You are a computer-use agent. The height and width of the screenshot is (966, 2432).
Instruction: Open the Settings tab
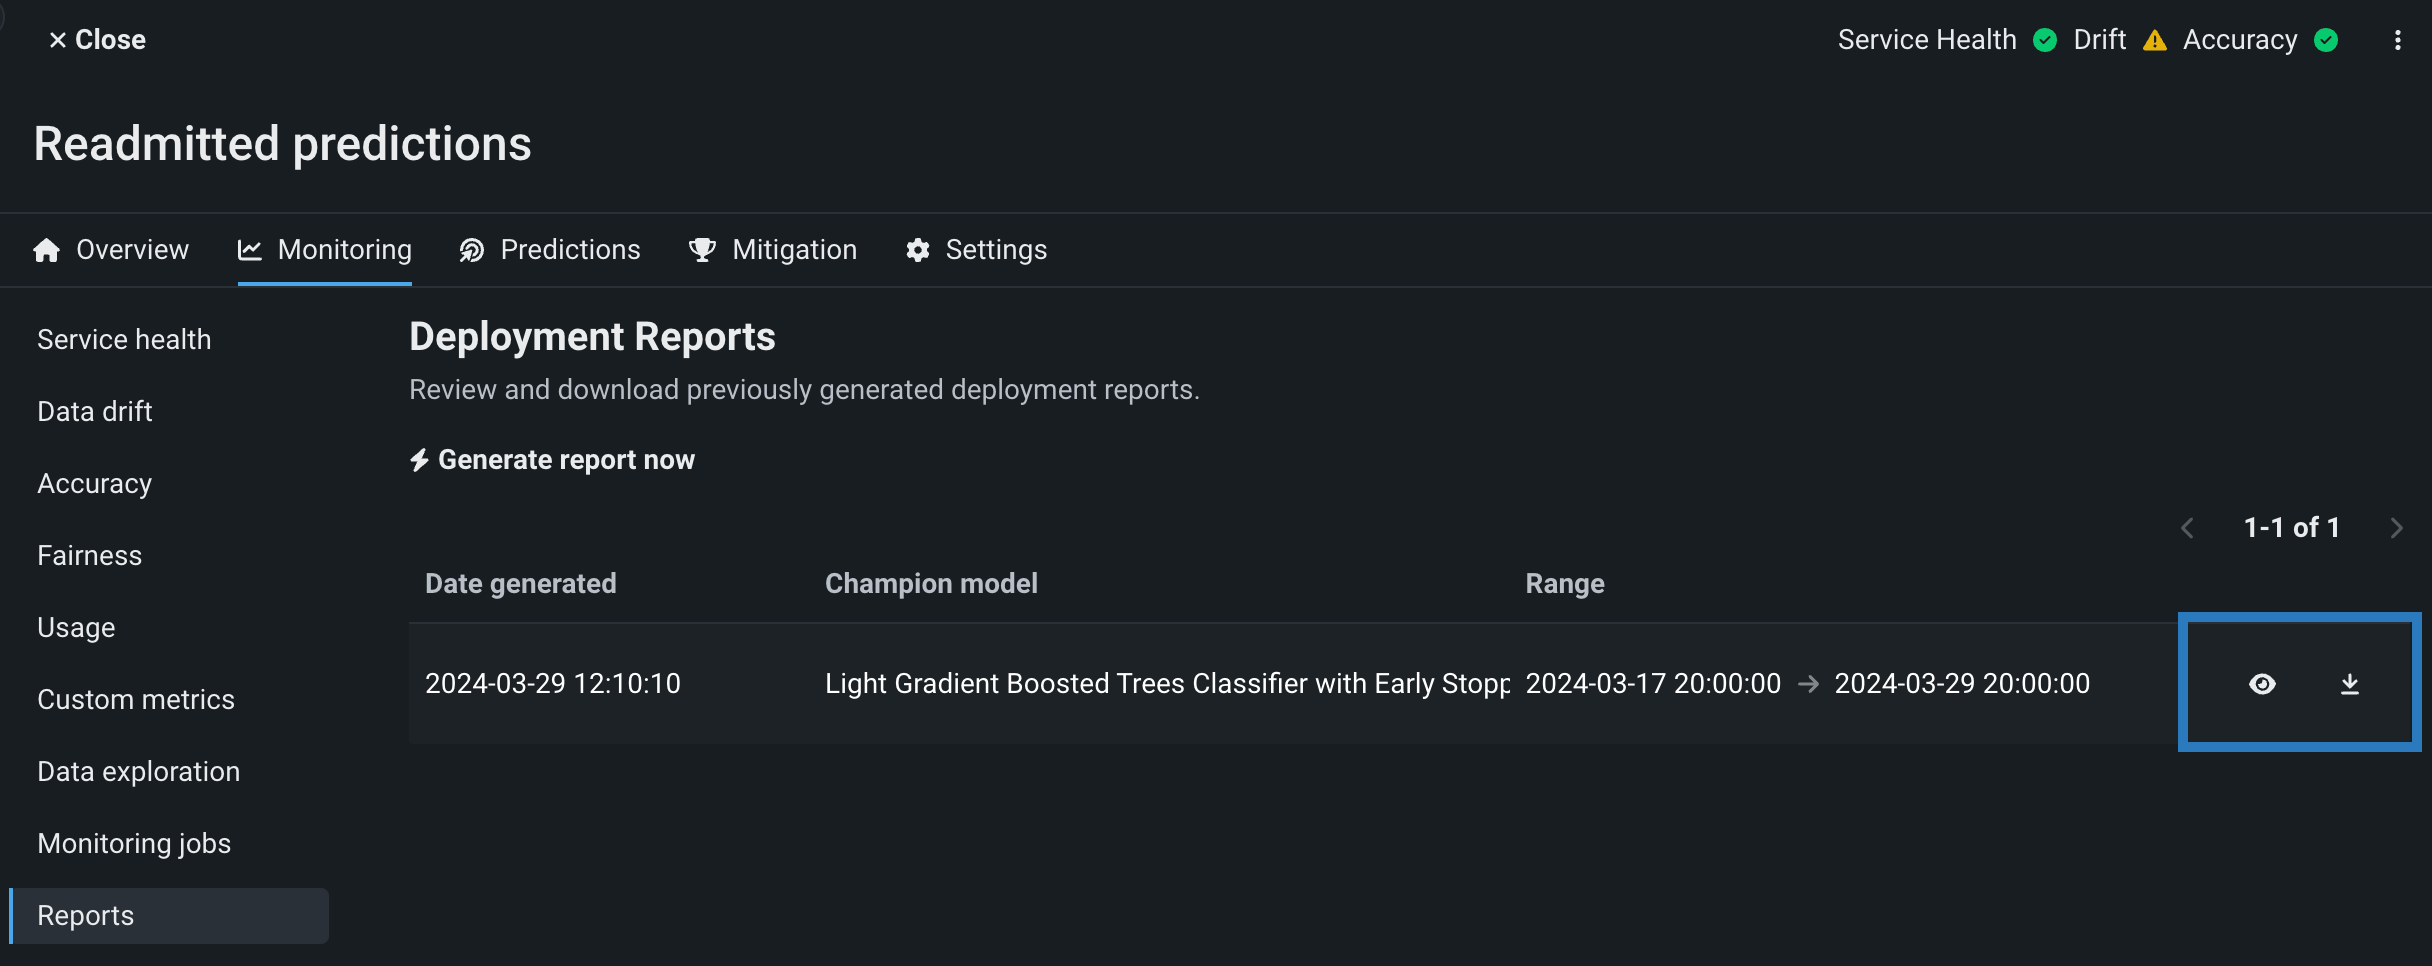point(977,250)
